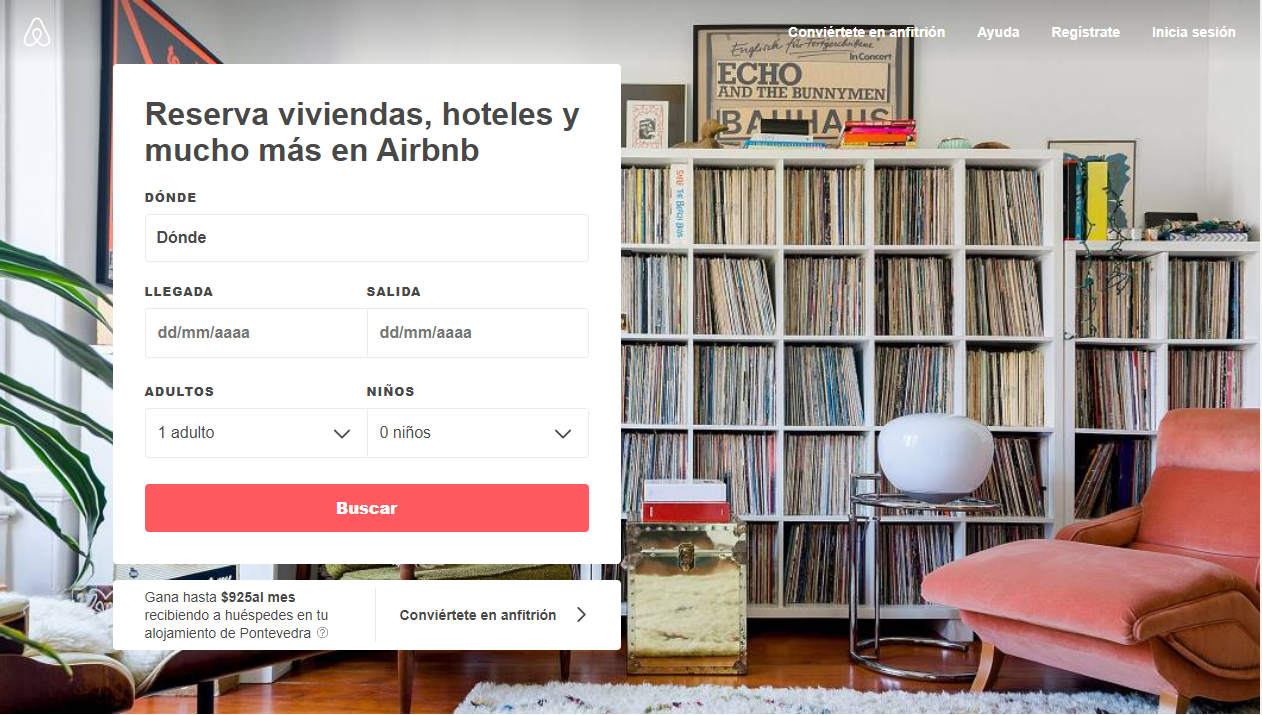The width and height of the screenshot is (1262, 715).
Task: Click the 'Gana hasta $925 al mes' text
Action: (x=220, y=598)
